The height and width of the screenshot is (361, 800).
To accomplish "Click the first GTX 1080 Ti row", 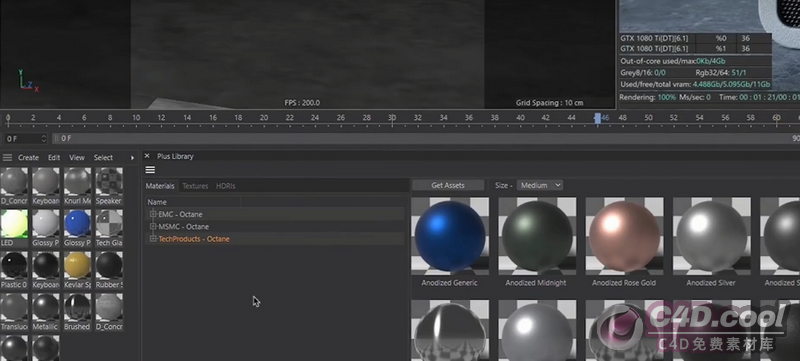I will pyautogui.click(x=695, y=38).
